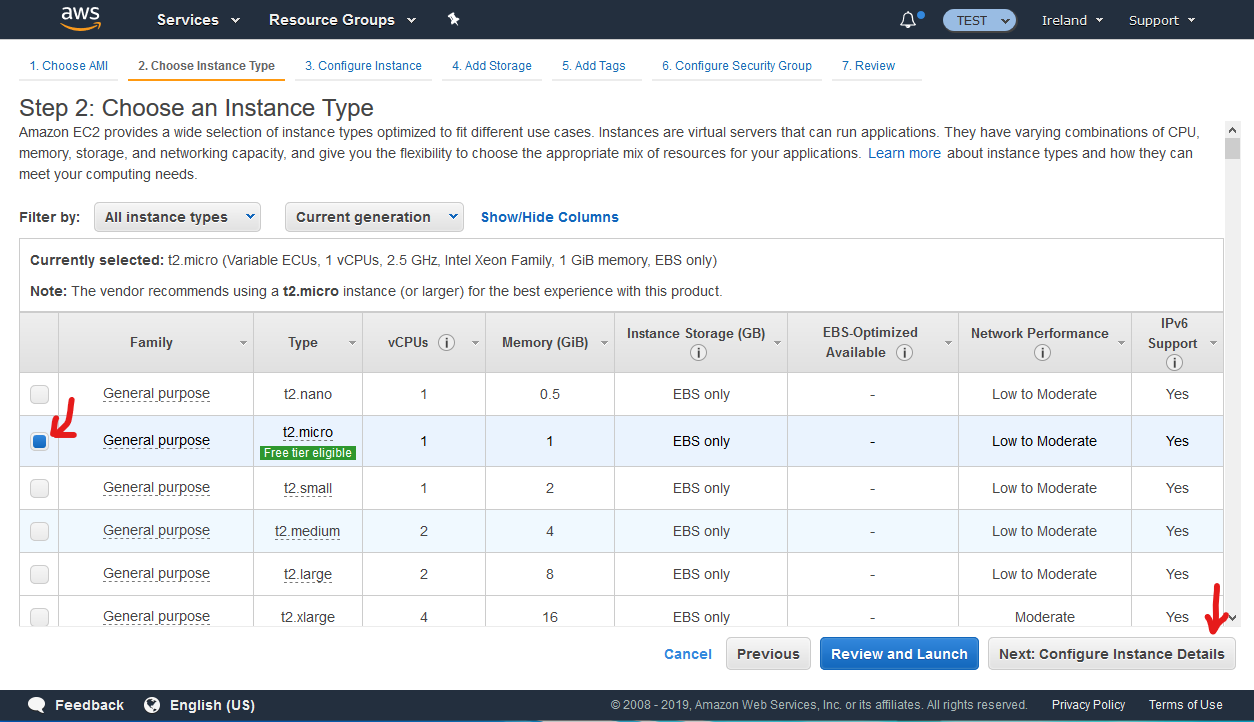Click the Feedback speech bubble icon
The image size is (1254, 722).
coord(37,705)
